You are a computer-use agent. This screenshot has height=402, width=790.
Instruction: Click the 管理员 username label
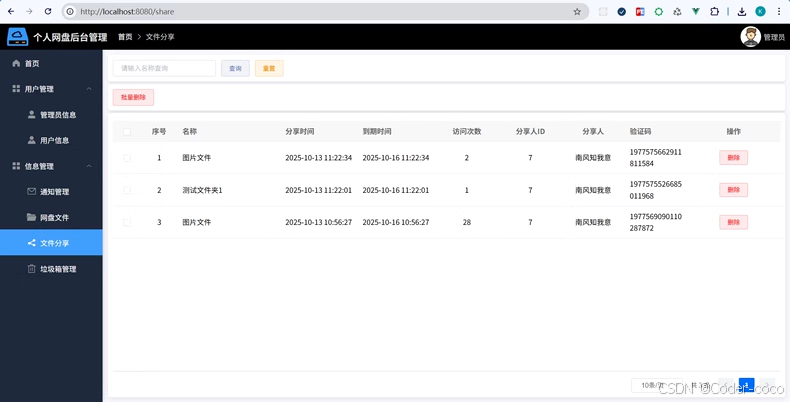pyautogui.click(x=774, y=37)
